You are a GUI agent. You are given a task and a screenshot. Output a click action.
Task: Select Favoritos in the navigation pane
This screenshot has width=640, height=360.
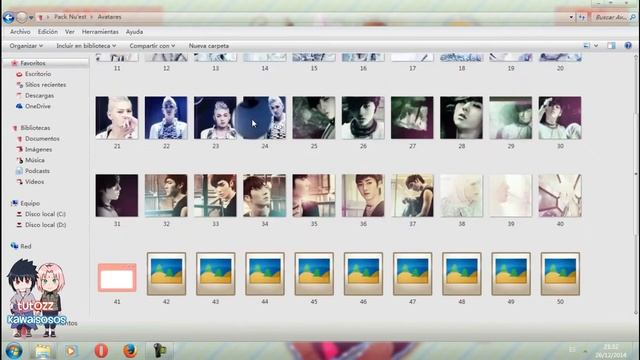click(33, 63)
